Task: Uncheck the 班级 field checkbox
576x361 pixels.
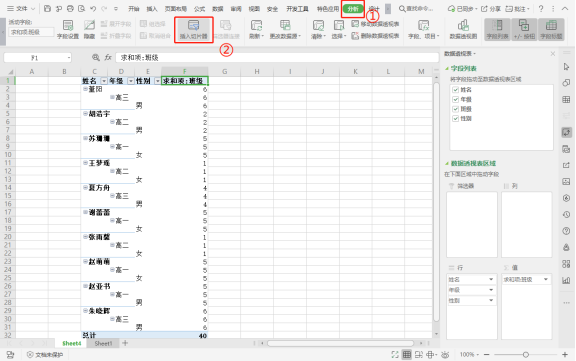Action: [x=456, y=109]
